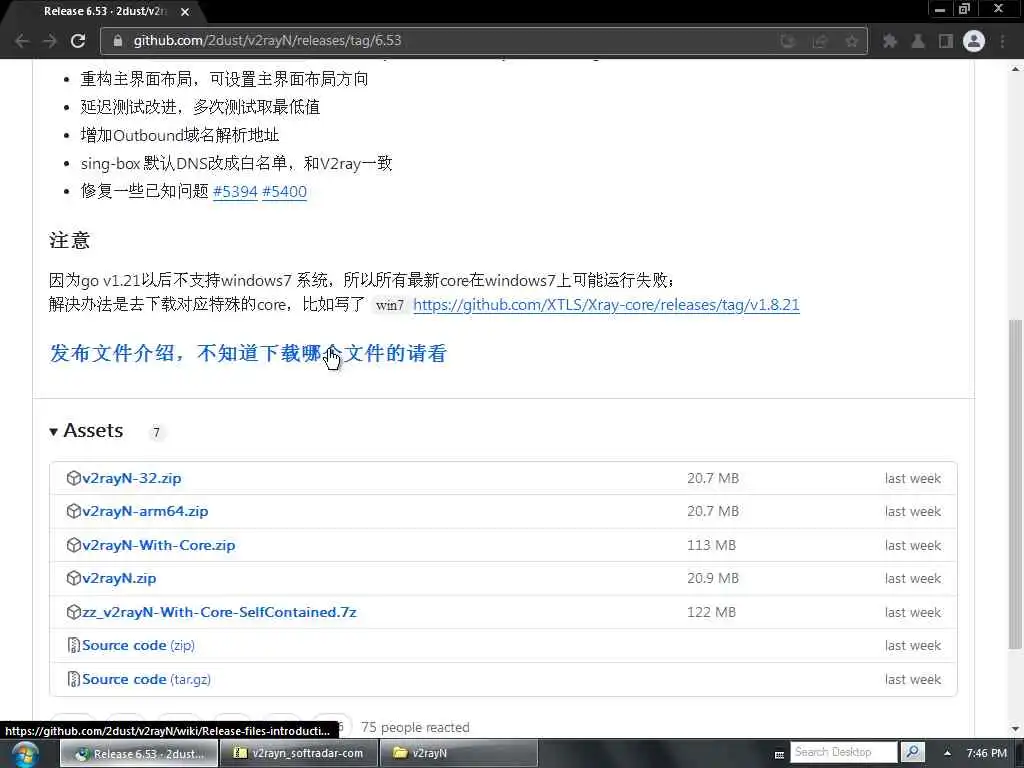Click the Assets count badge 7

pos(156,432)
